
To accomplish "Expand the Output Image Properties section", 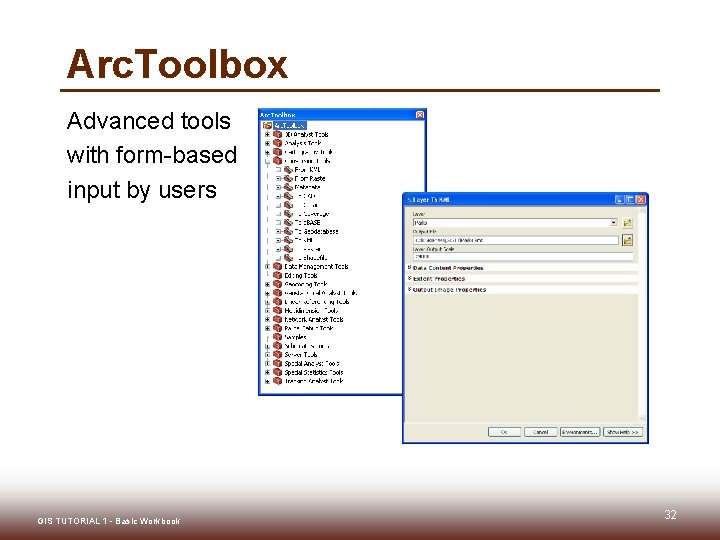I will click(409, 289).
